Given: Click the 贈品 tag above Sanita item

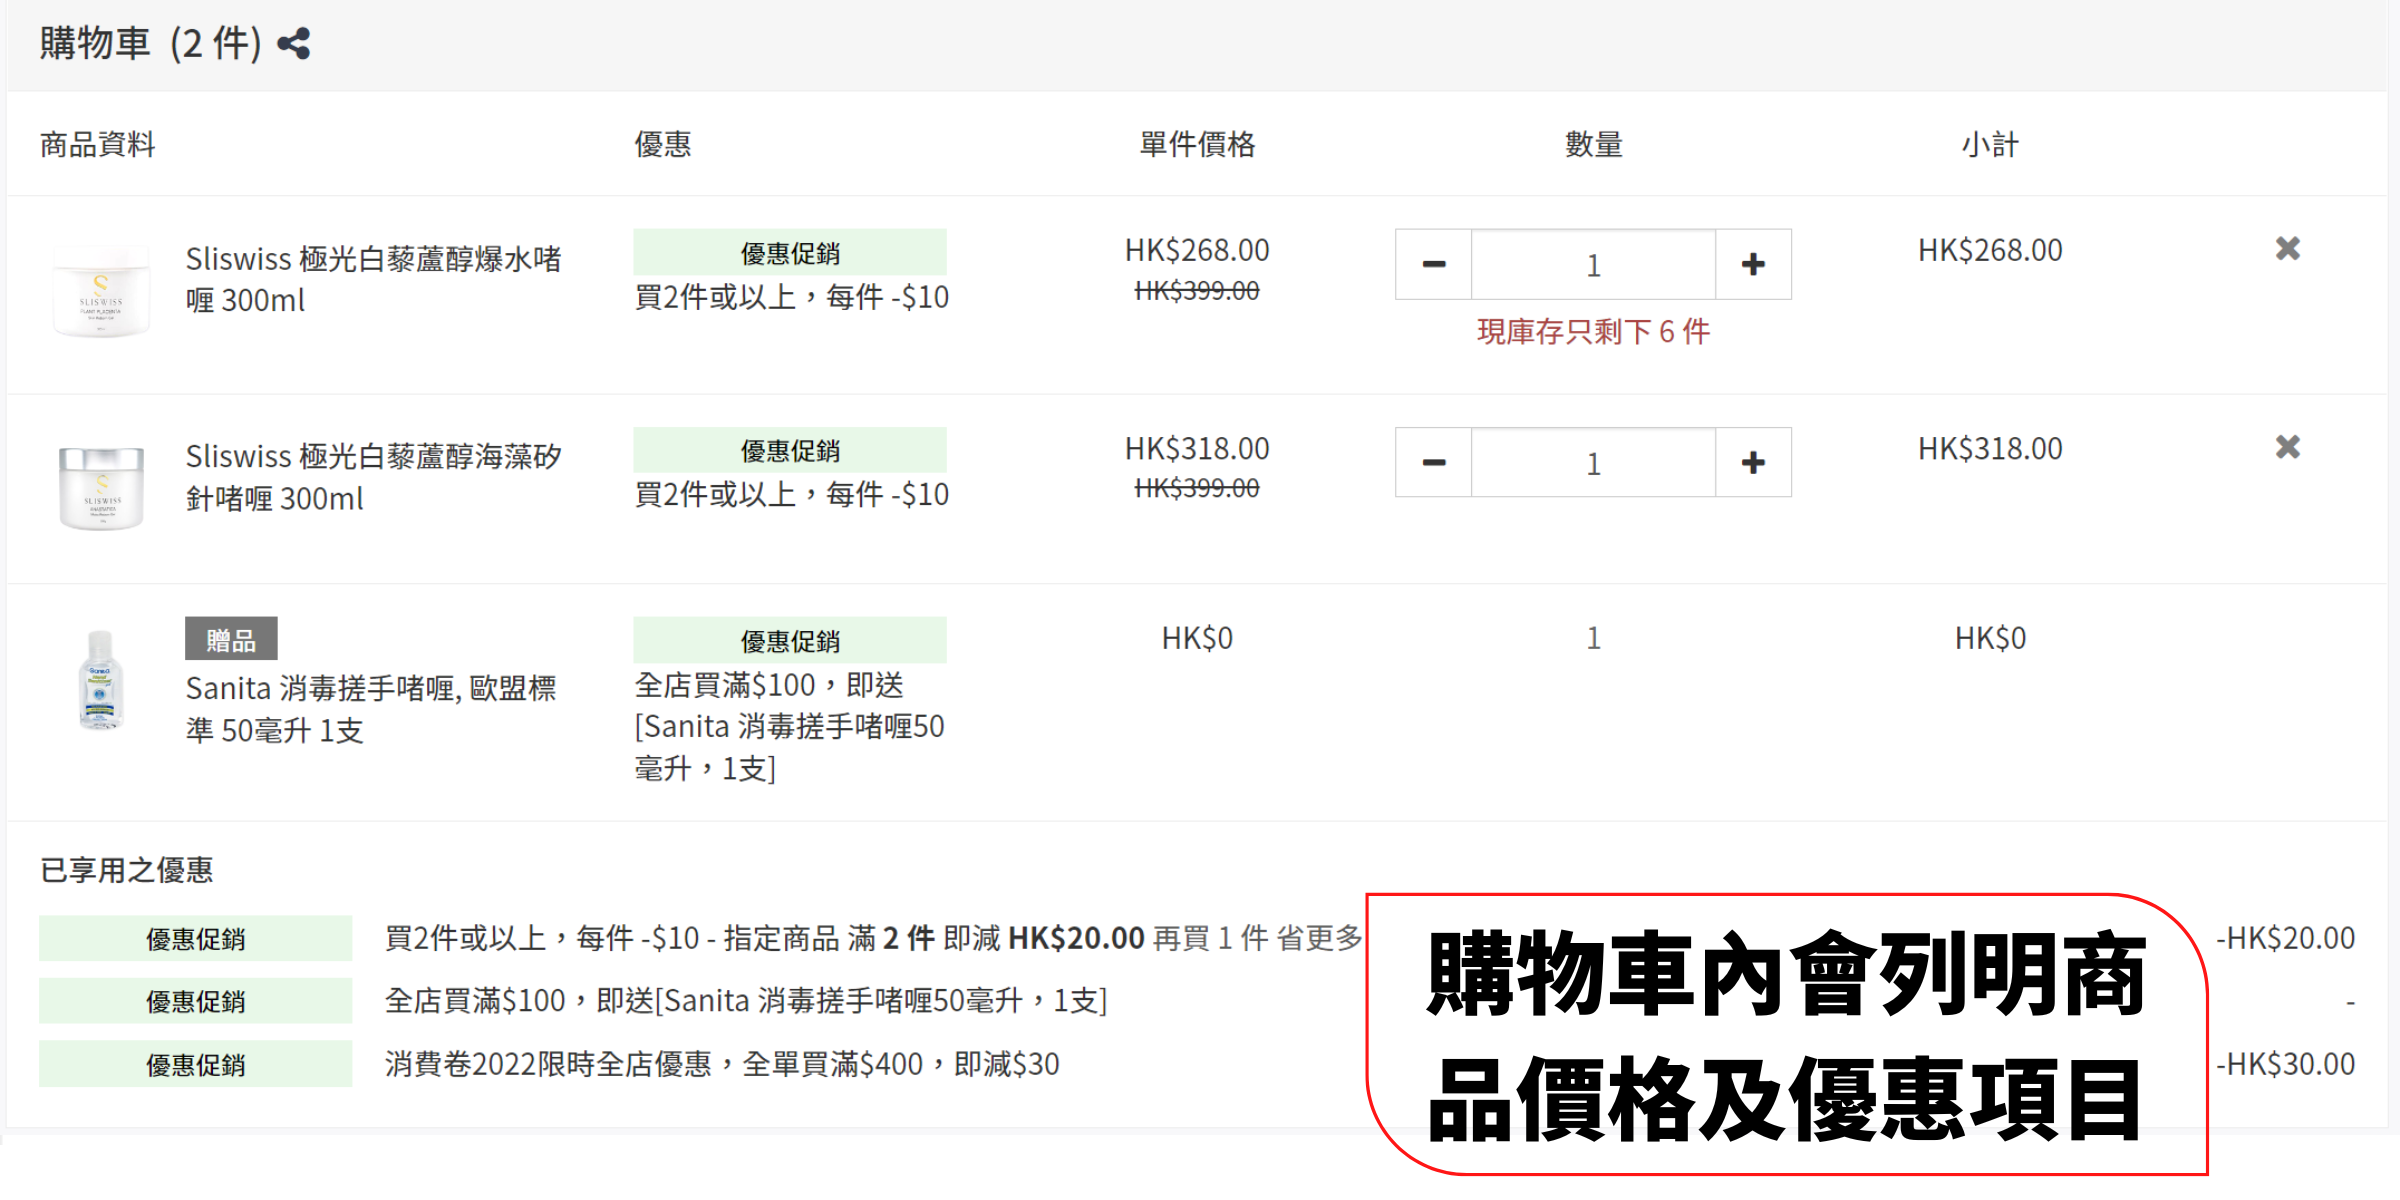Looking at the screenshot, I should coord(231,639).
